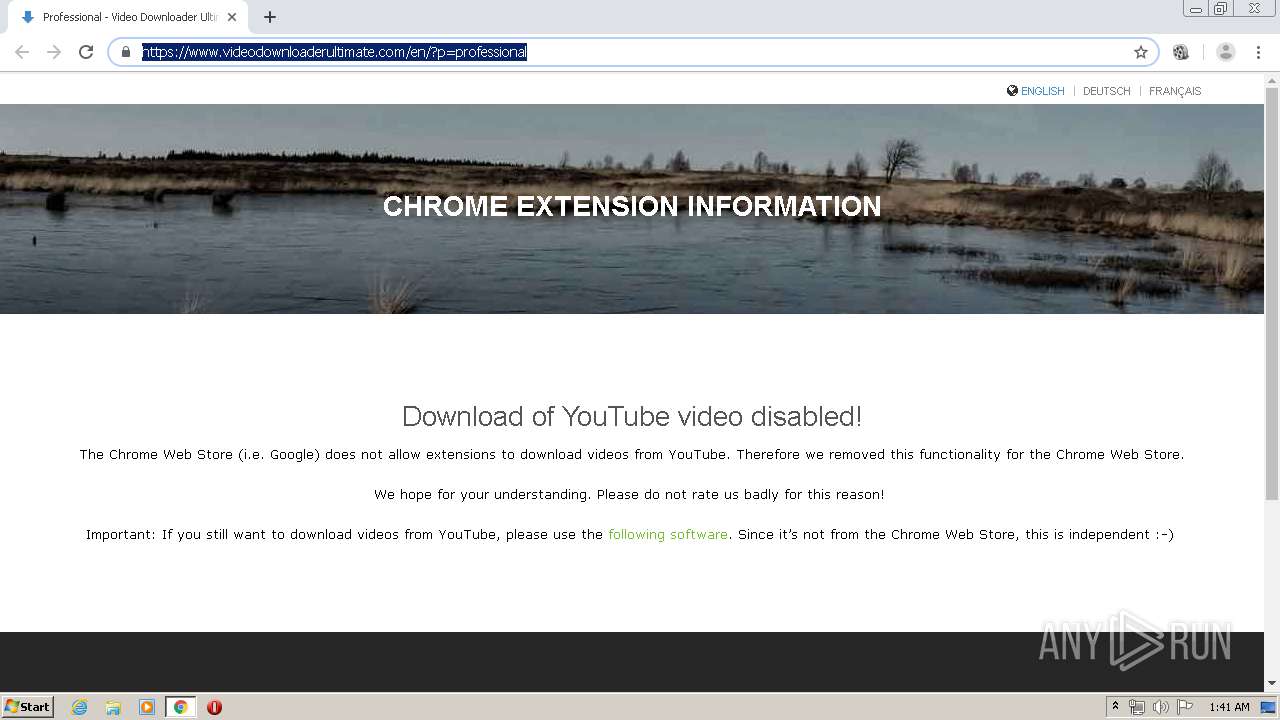
Task: Click the 'Download of YouTube video disabled!' heading
Action: [632, 416]
